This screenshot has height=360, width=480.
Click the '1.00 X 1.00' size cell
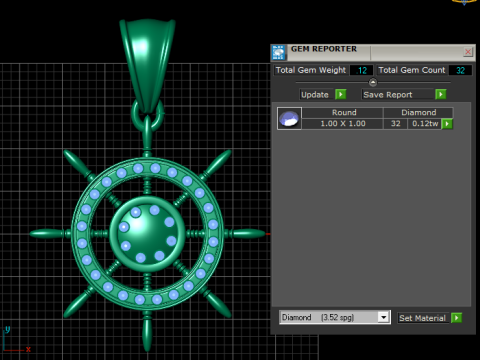tap(343, 124)
